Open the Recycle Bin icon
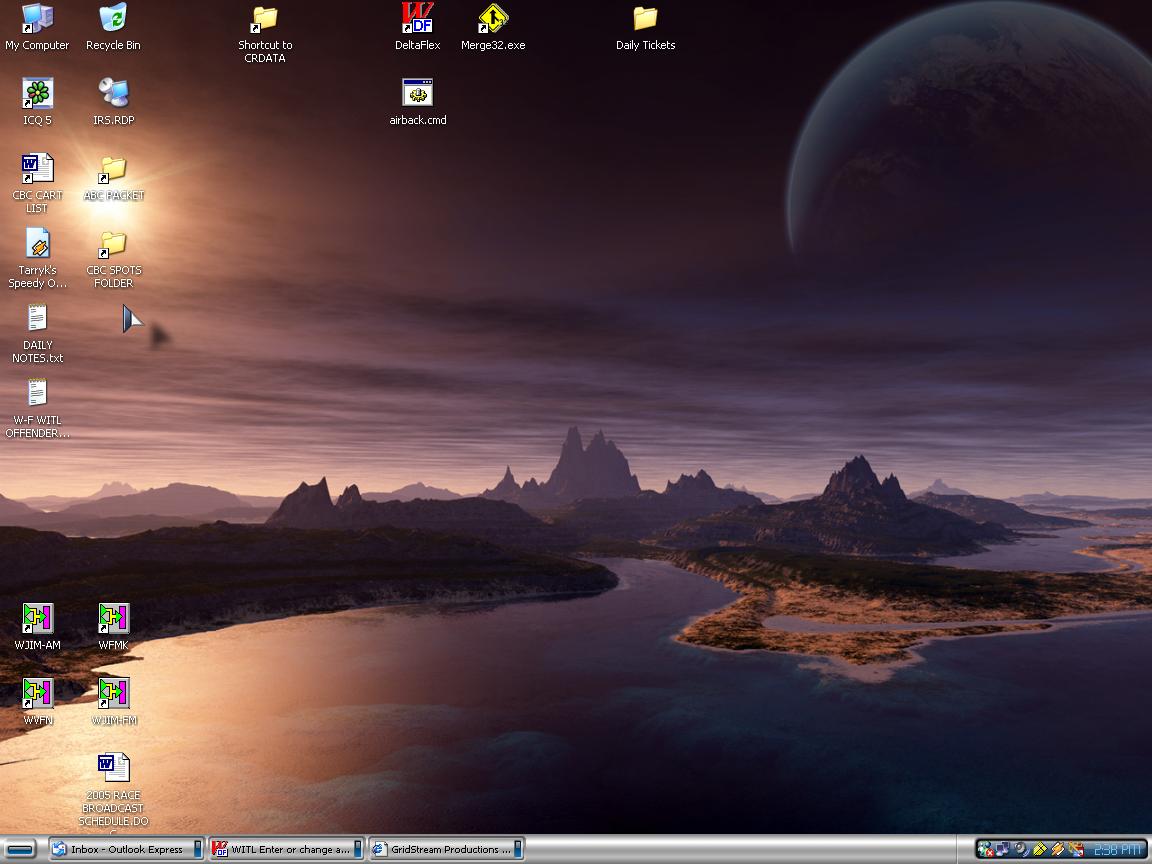Viewport: 1152px width, 864px height. [x=113, y=19]
